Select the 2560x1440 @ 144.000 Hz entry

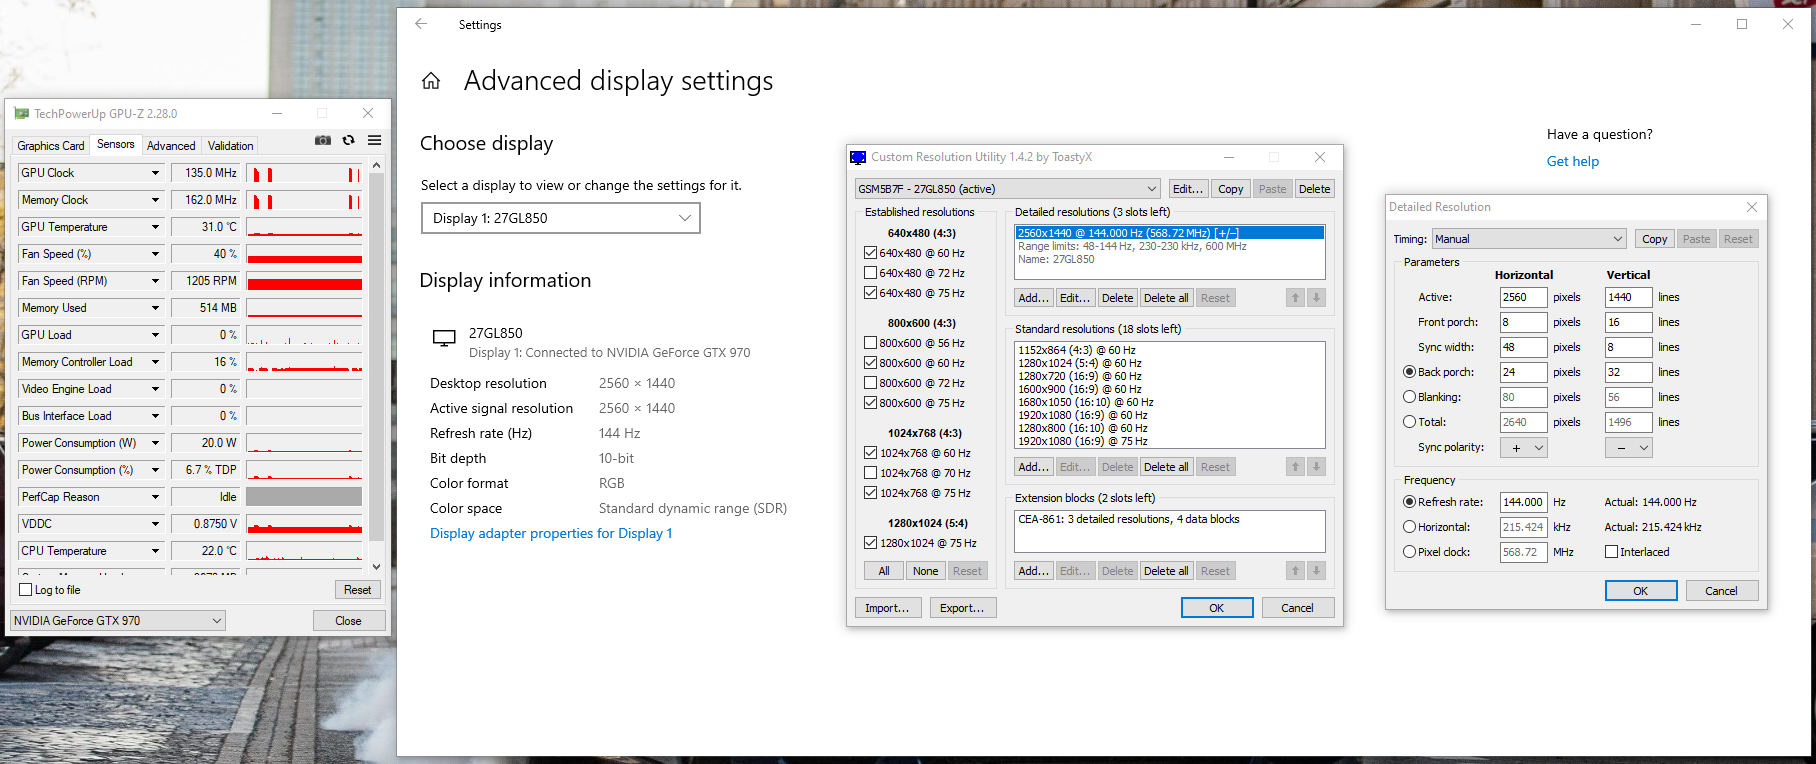tap(1169, 233)
